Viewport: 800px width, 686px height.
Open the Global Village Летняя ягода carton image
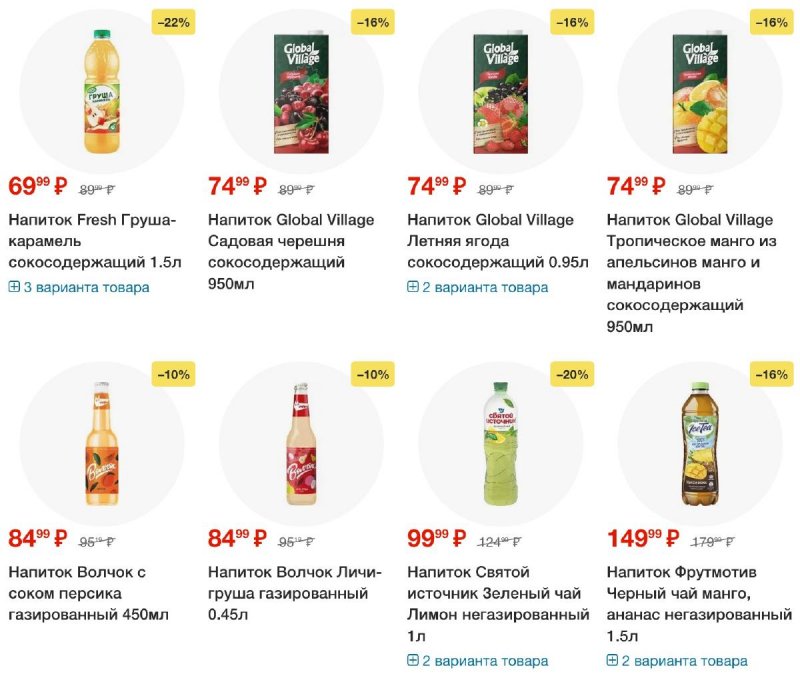point(501,92)
